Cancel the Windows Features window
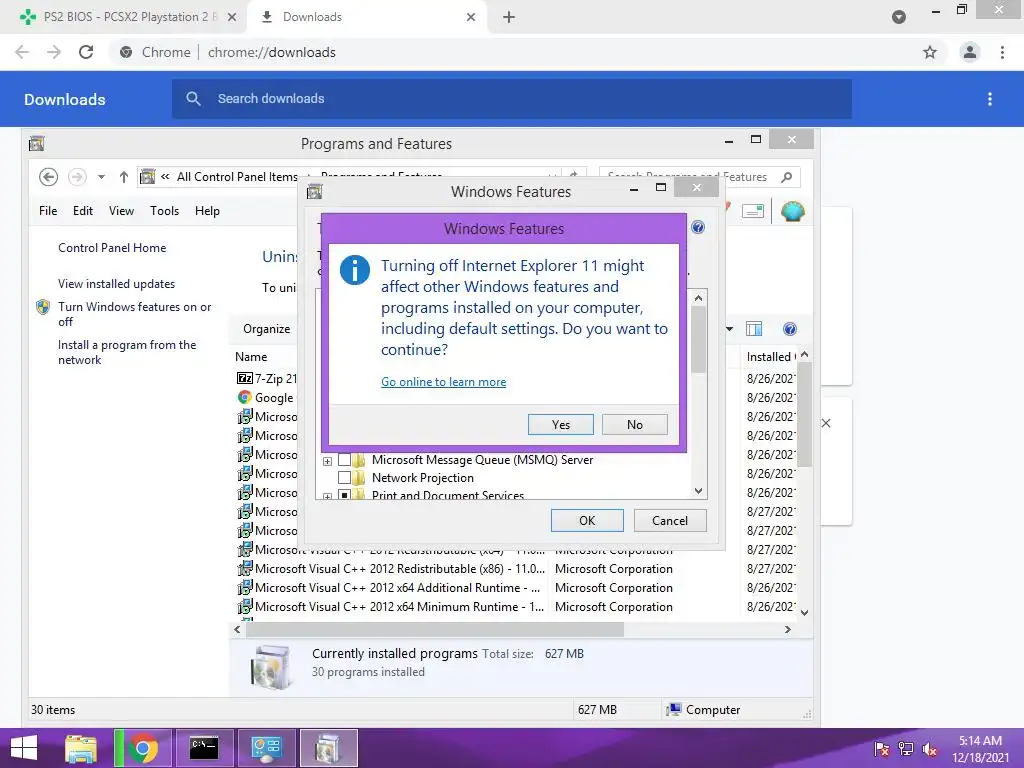Screen dimensions: 1024x768 click(669, 520)
